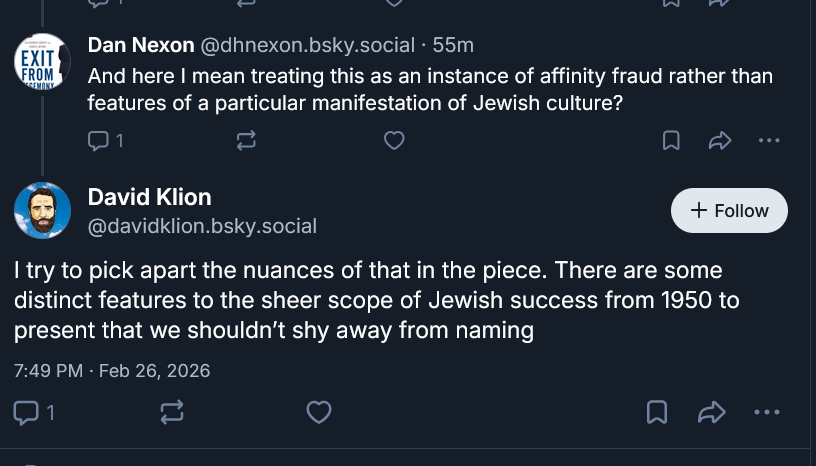Open more options on Dan Nexon's post

pyautogui.click(x=768, y=141)
